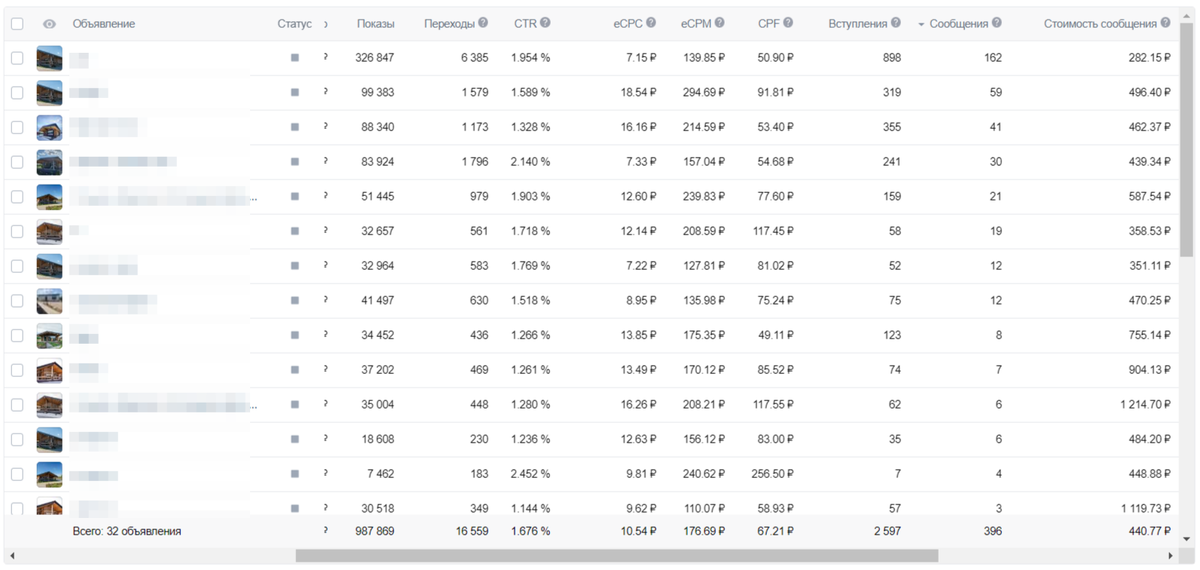Click the eye visibility icon in table header

[49, 24]
